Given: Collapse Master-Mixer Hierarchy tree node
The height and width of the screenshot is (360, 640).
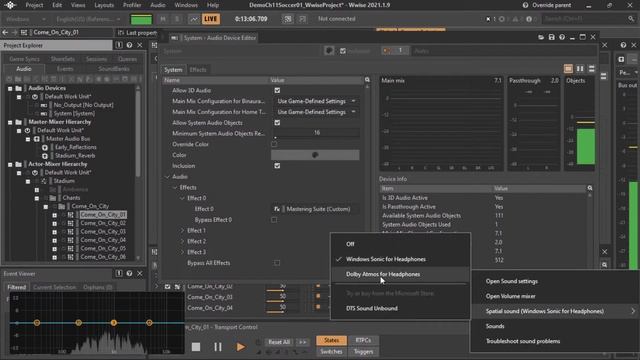Looking at the screenshot, I should point(10,122).
